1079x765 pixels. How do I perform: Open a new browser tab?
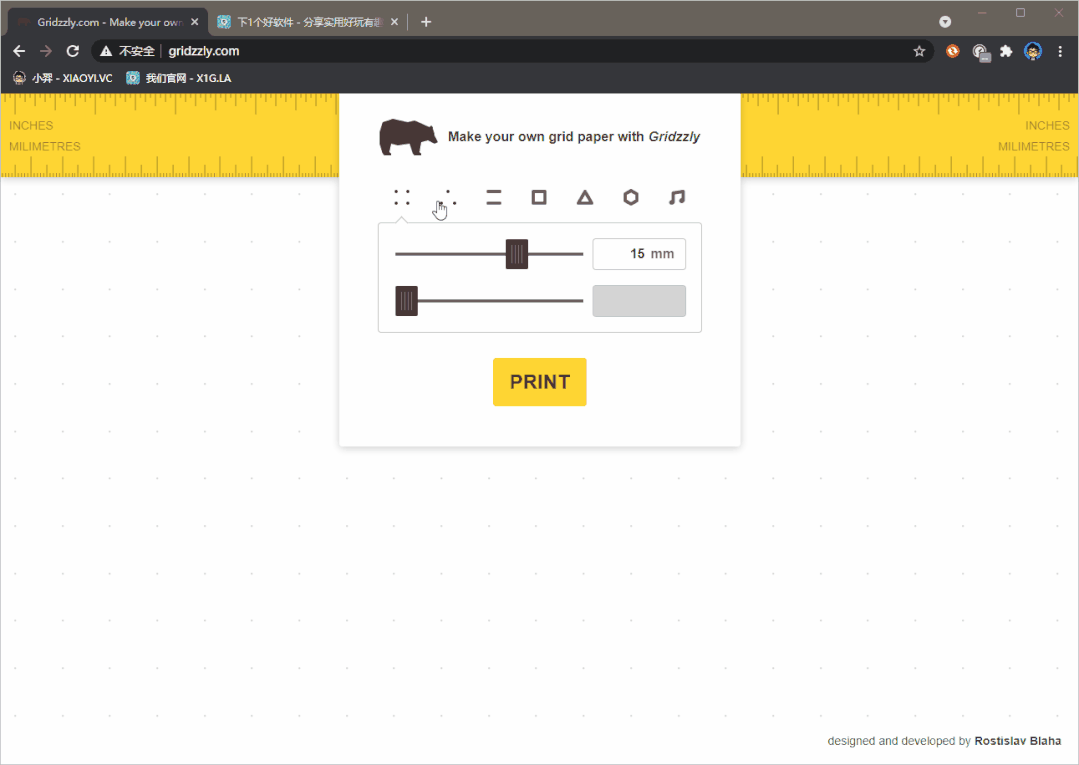tap(426, 22)
